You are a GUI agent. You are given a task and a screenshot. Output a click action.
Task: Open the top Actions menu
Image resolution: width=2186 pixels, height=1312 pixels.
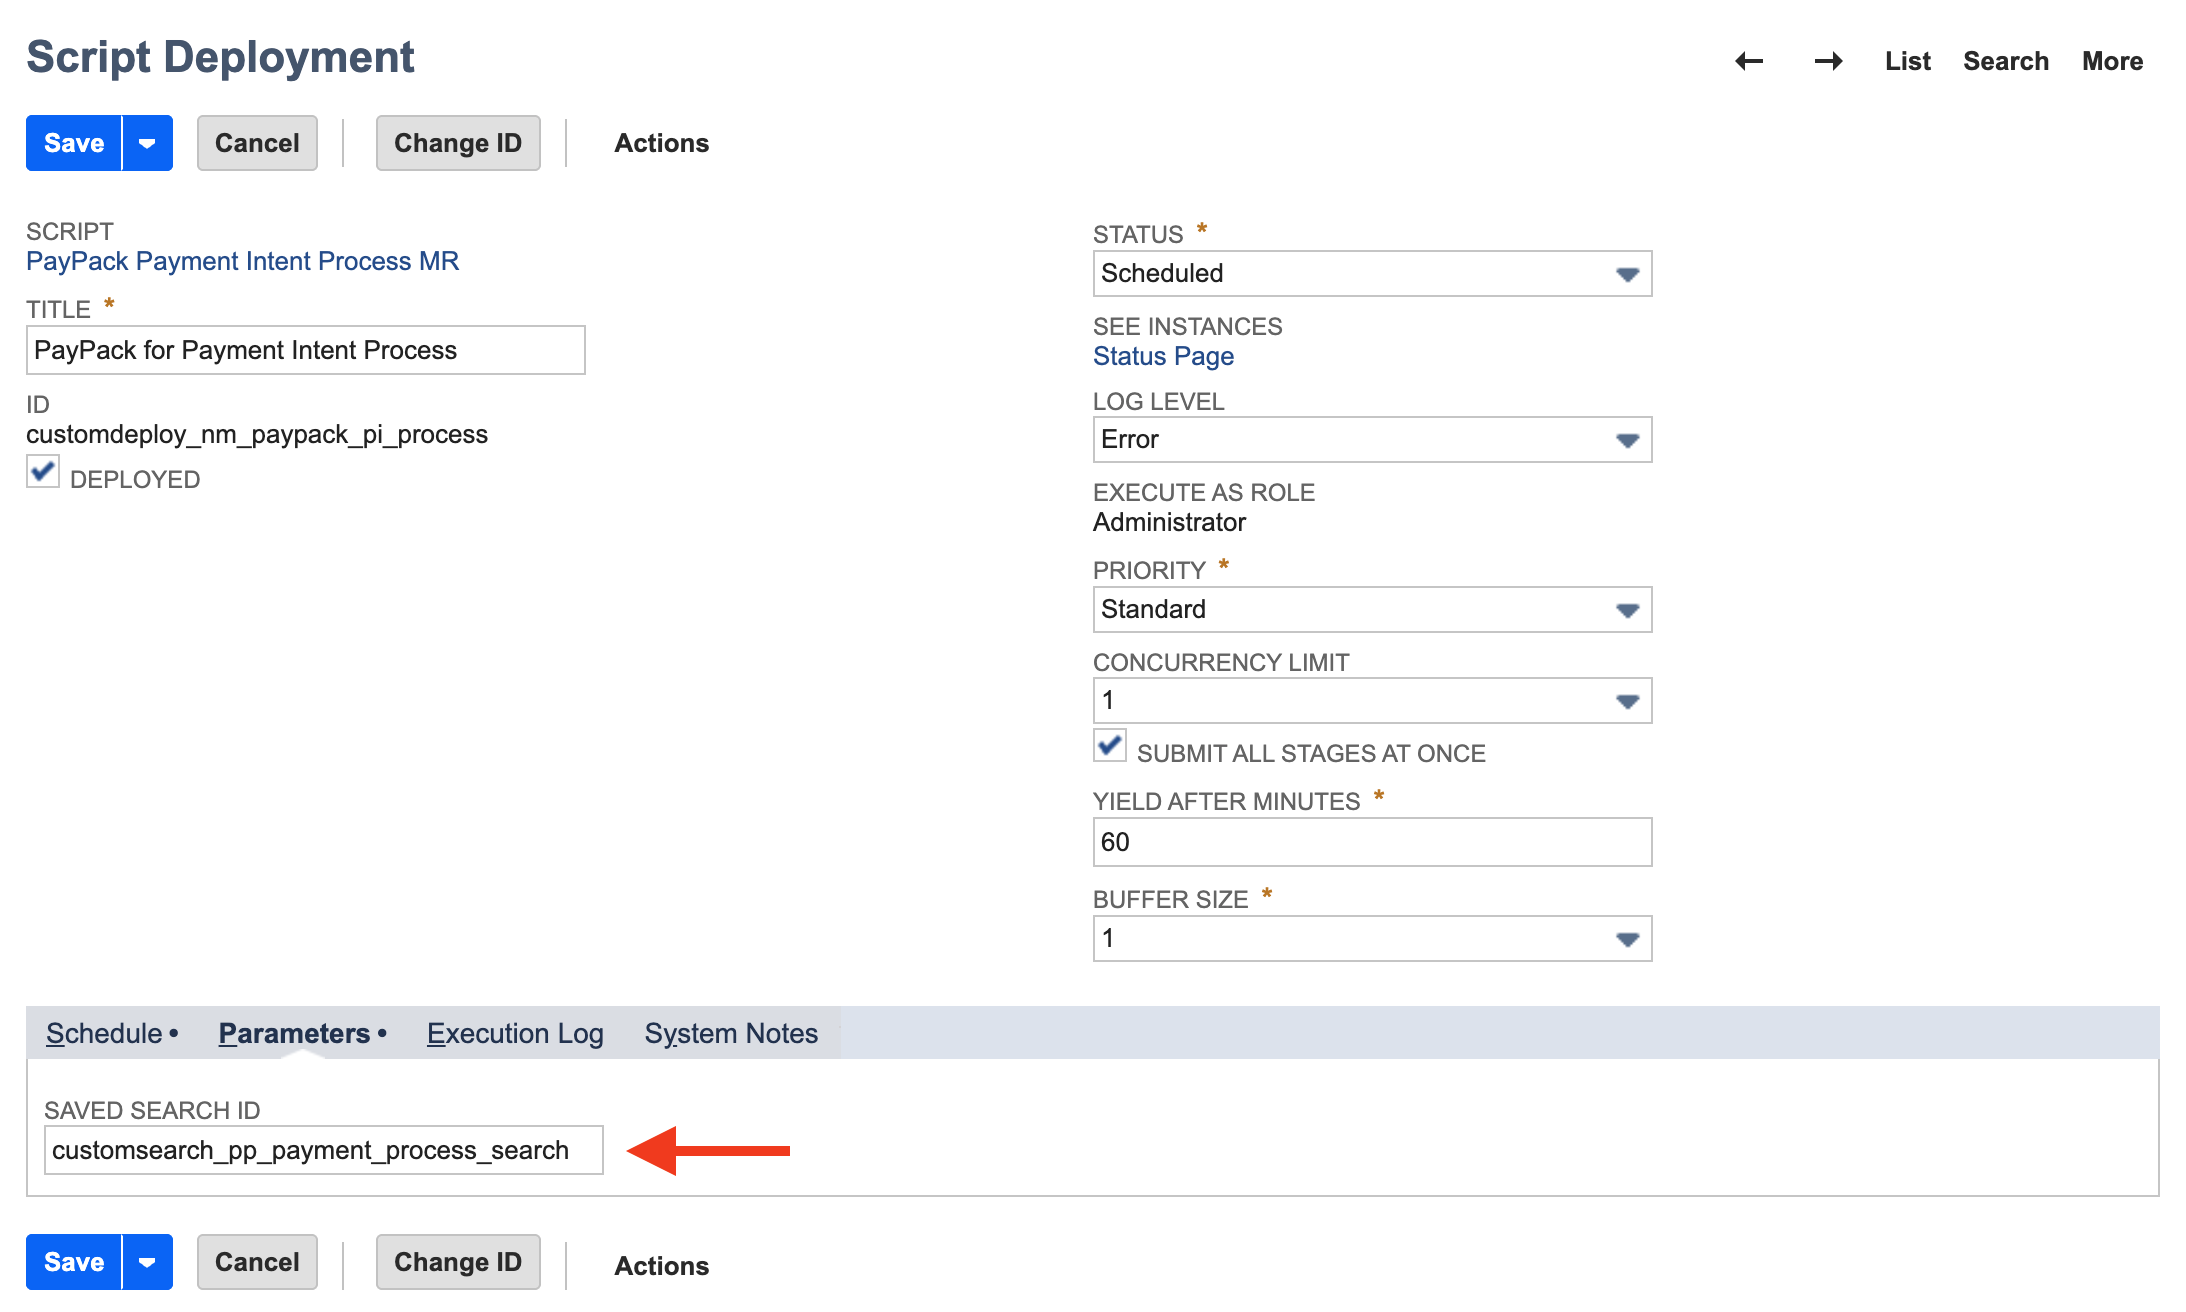click(x=661, y=143)
